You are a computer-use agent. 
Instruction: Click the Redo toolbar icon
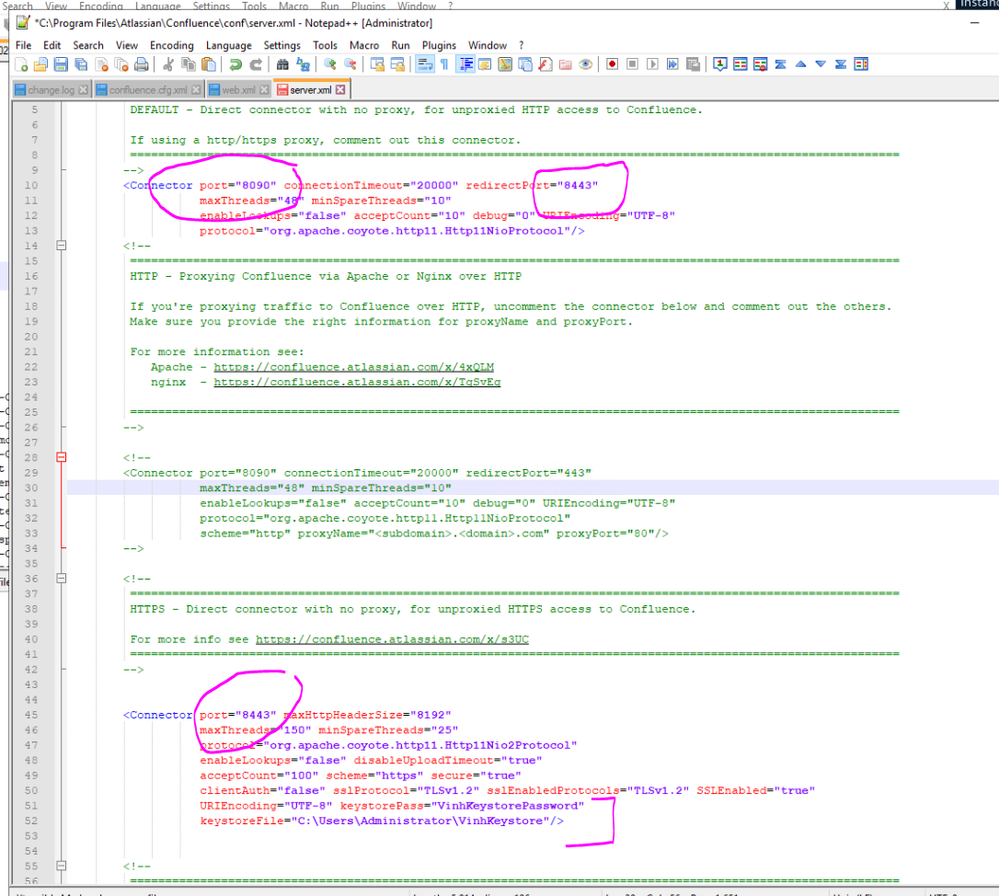click(255, 64)
